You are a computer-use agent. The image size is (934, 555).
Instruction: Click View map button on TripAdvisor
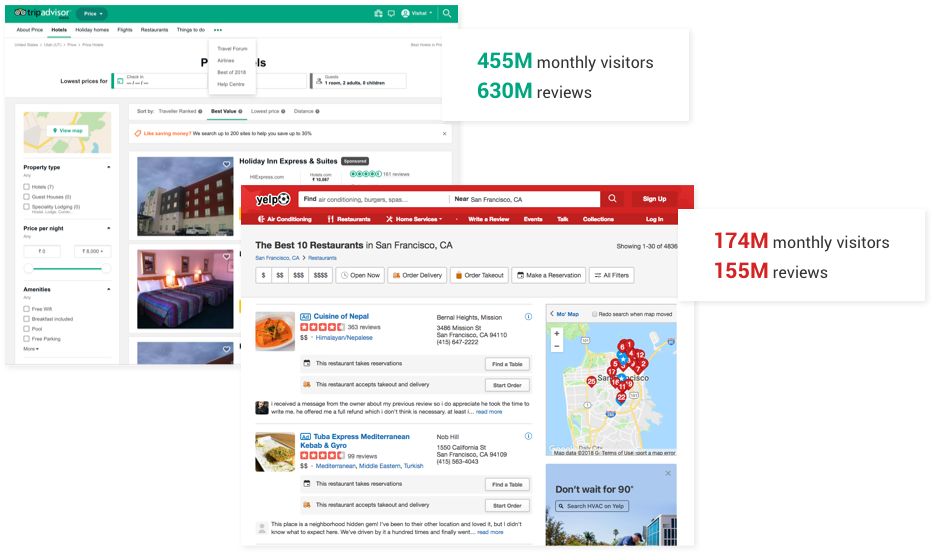67,130
